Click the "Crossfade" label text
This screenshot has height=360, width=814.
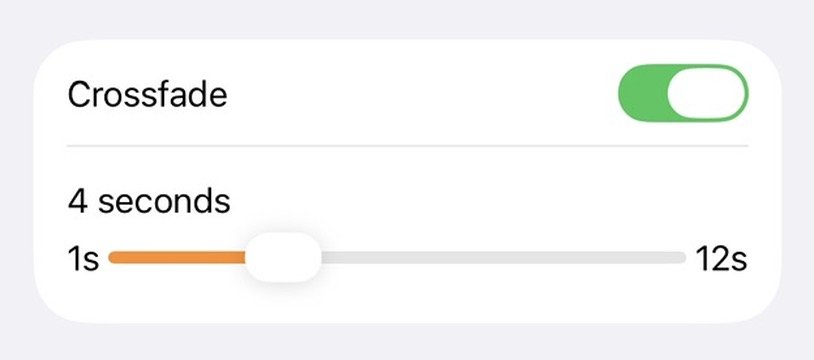(x=147, y=95)
